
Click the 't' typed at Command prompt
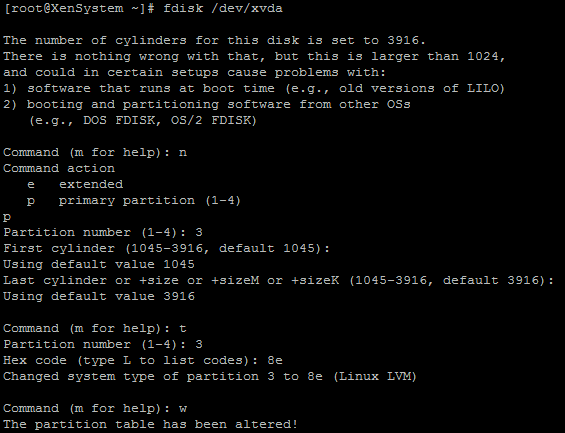pyautogui.click(x=183, y=329)
